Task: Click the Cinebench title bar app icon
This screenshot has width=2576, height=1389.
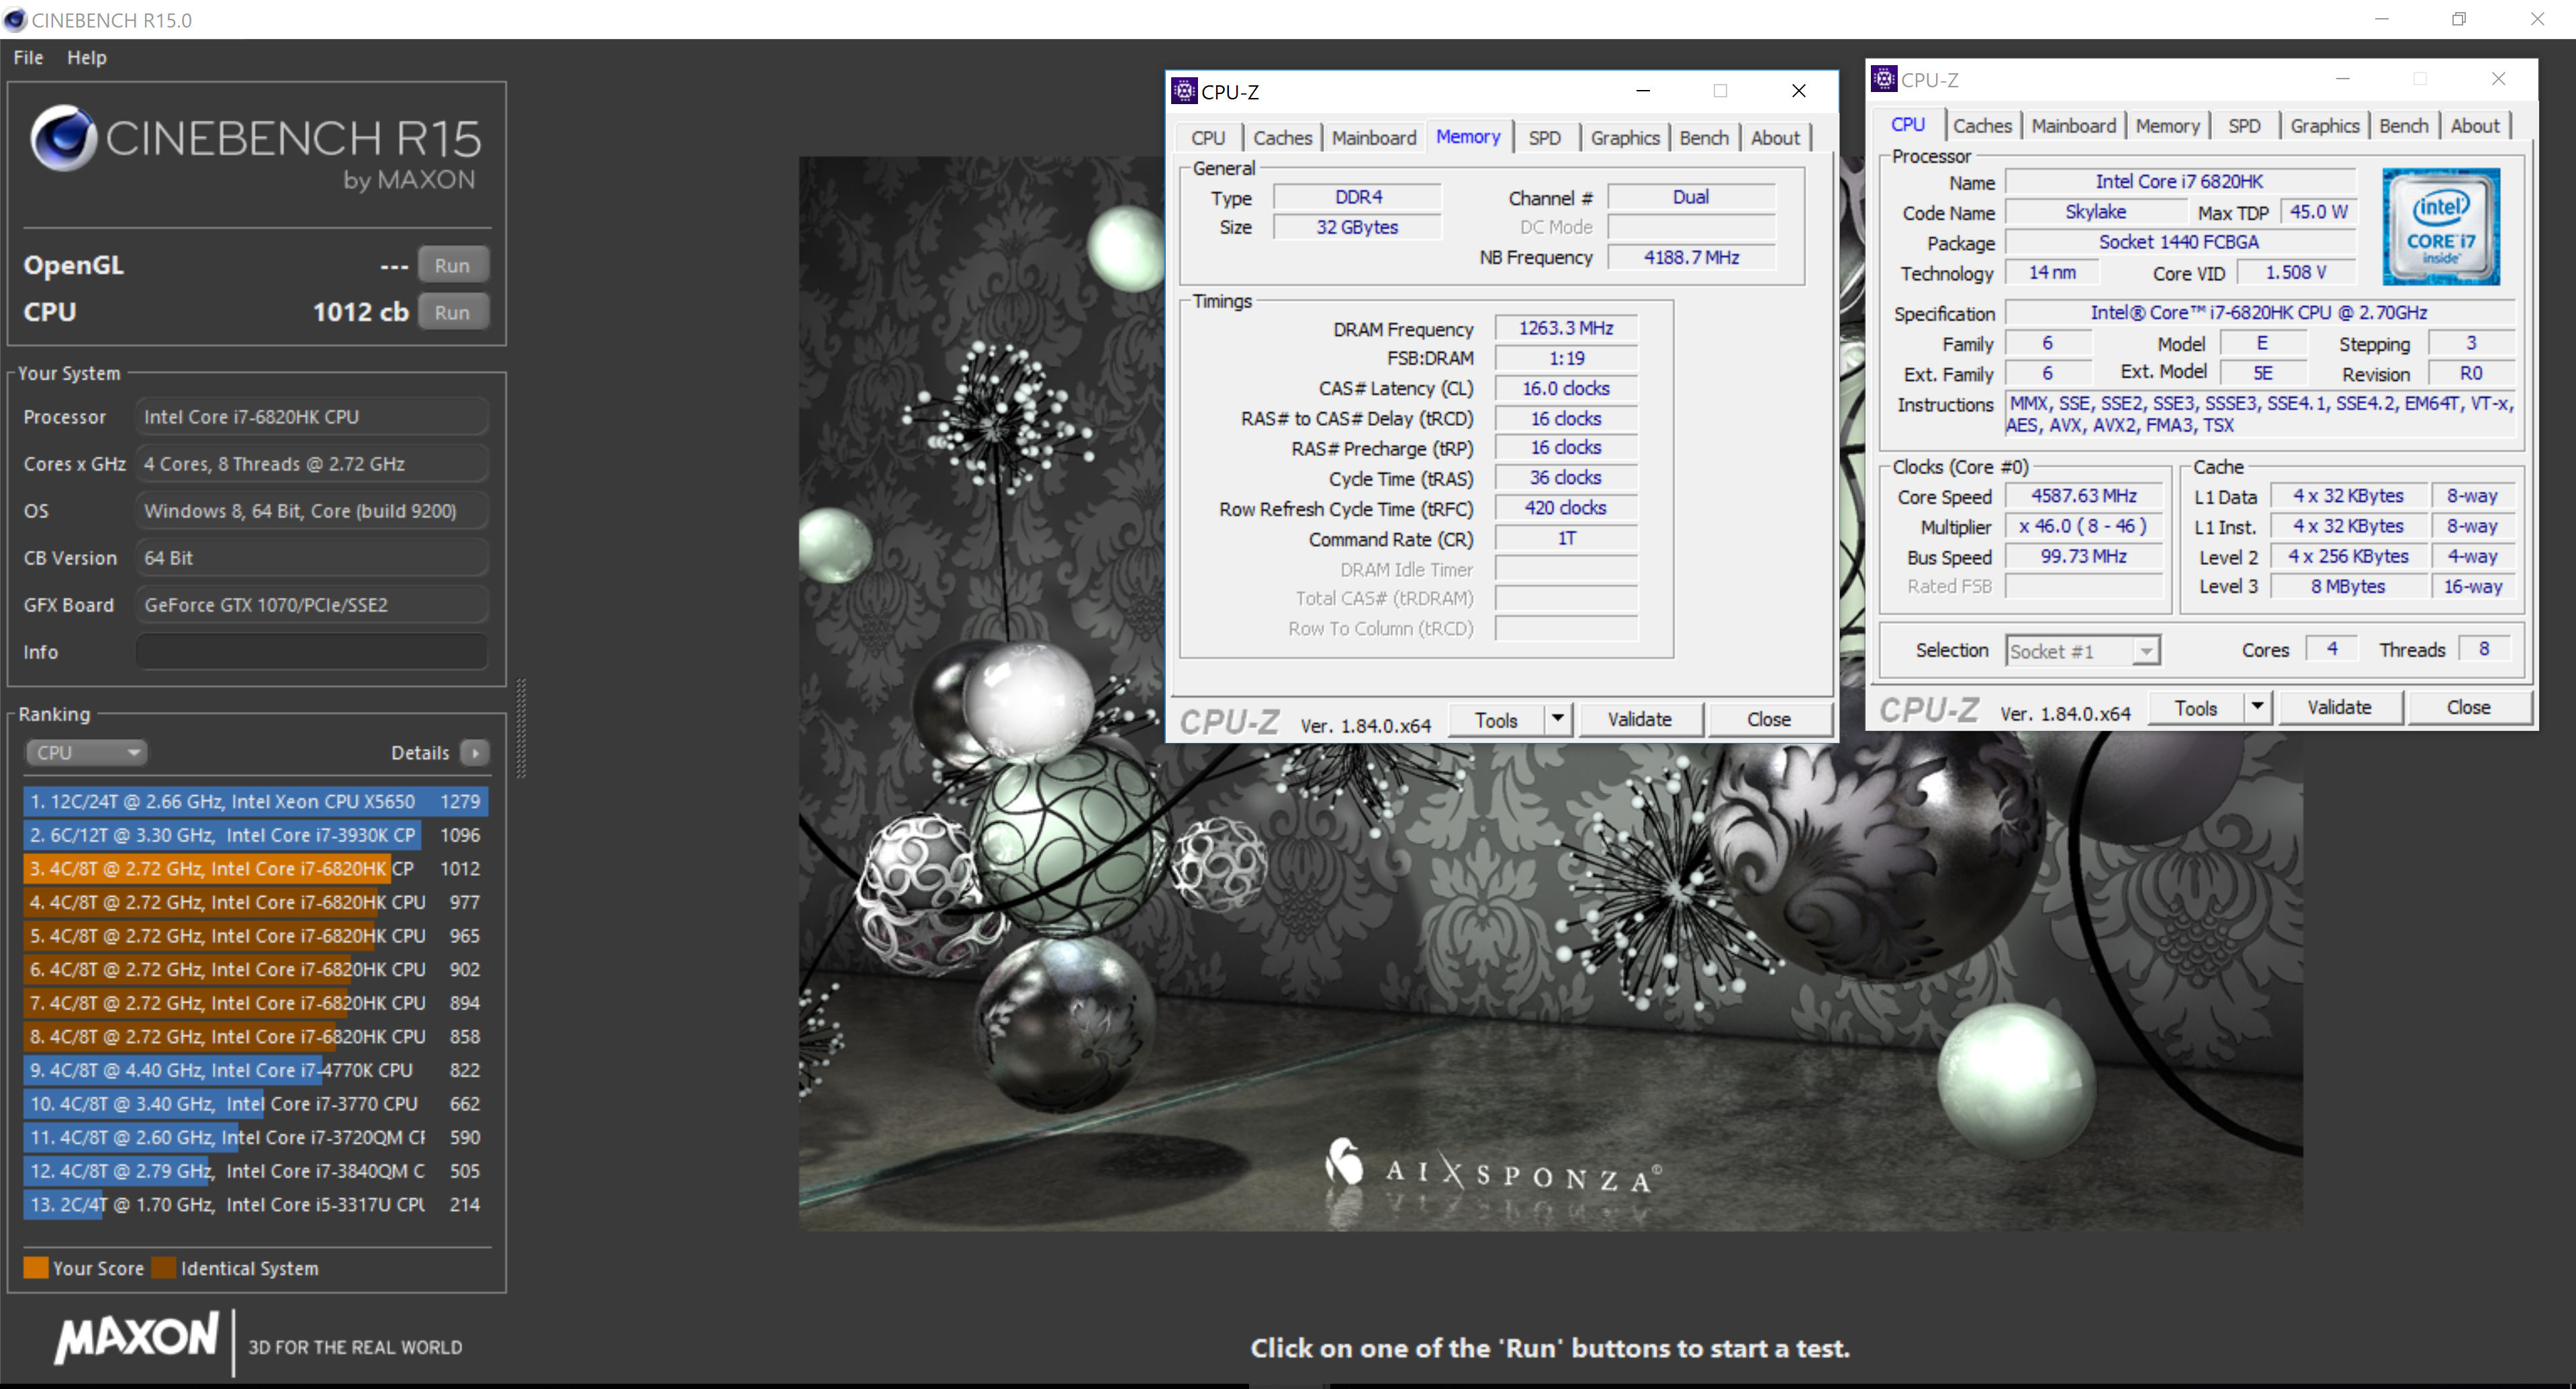Action: [15, 20]
